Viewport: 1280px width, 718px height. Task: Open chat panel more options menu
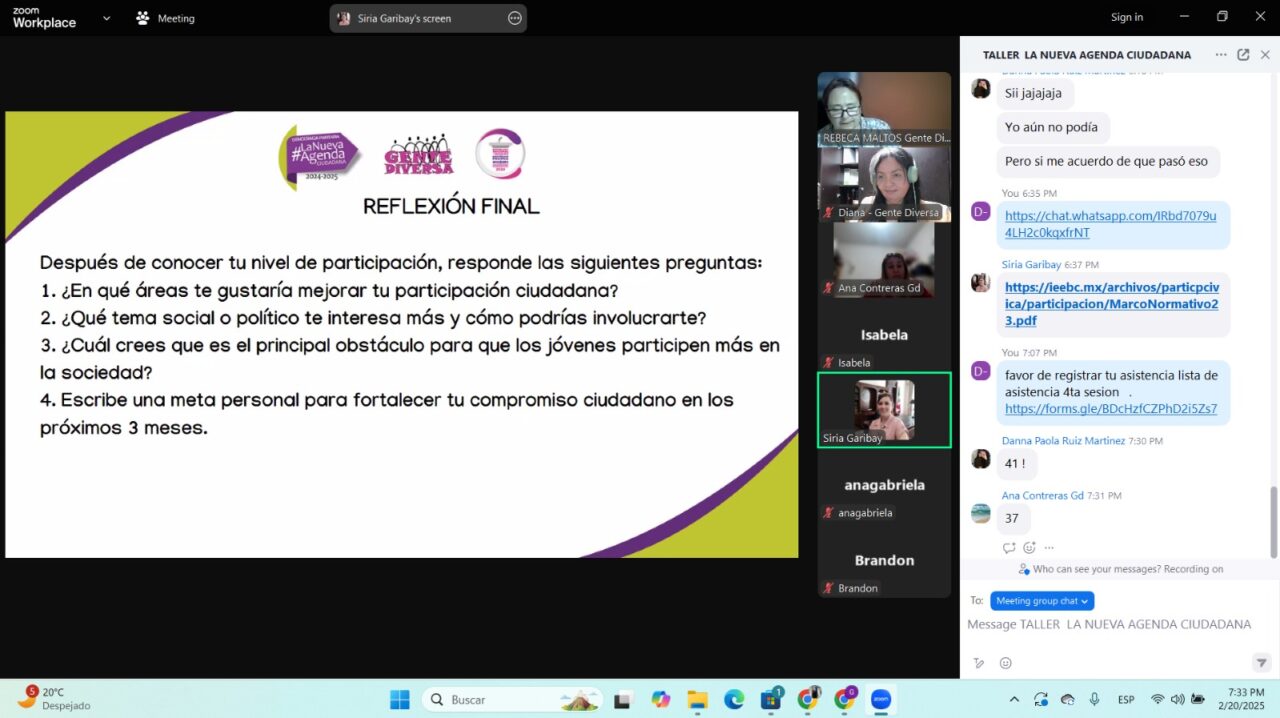(1220, 55)
